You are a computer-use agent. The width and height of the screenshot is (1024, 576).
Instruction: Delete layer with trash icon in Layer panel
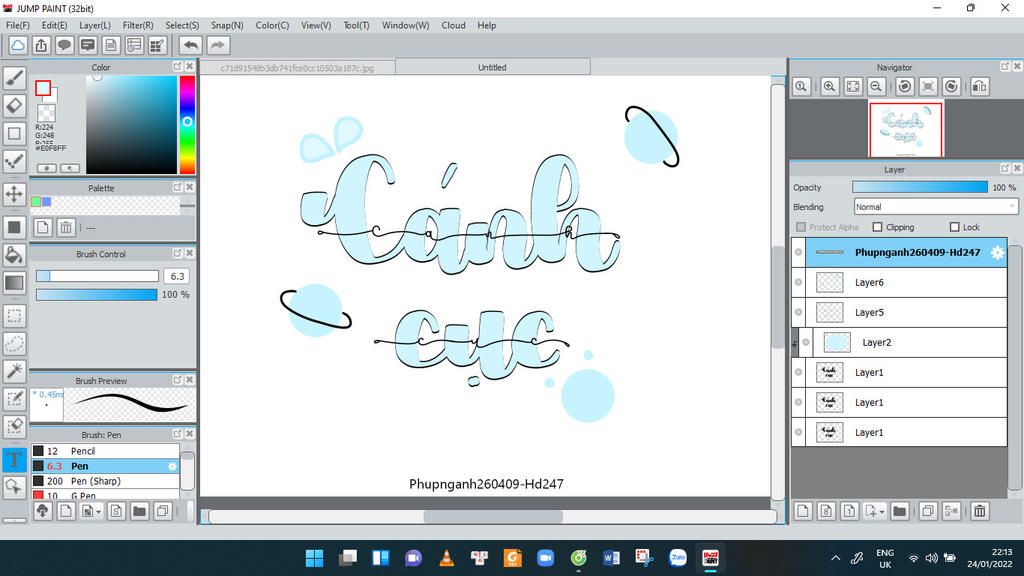(980, 511)
